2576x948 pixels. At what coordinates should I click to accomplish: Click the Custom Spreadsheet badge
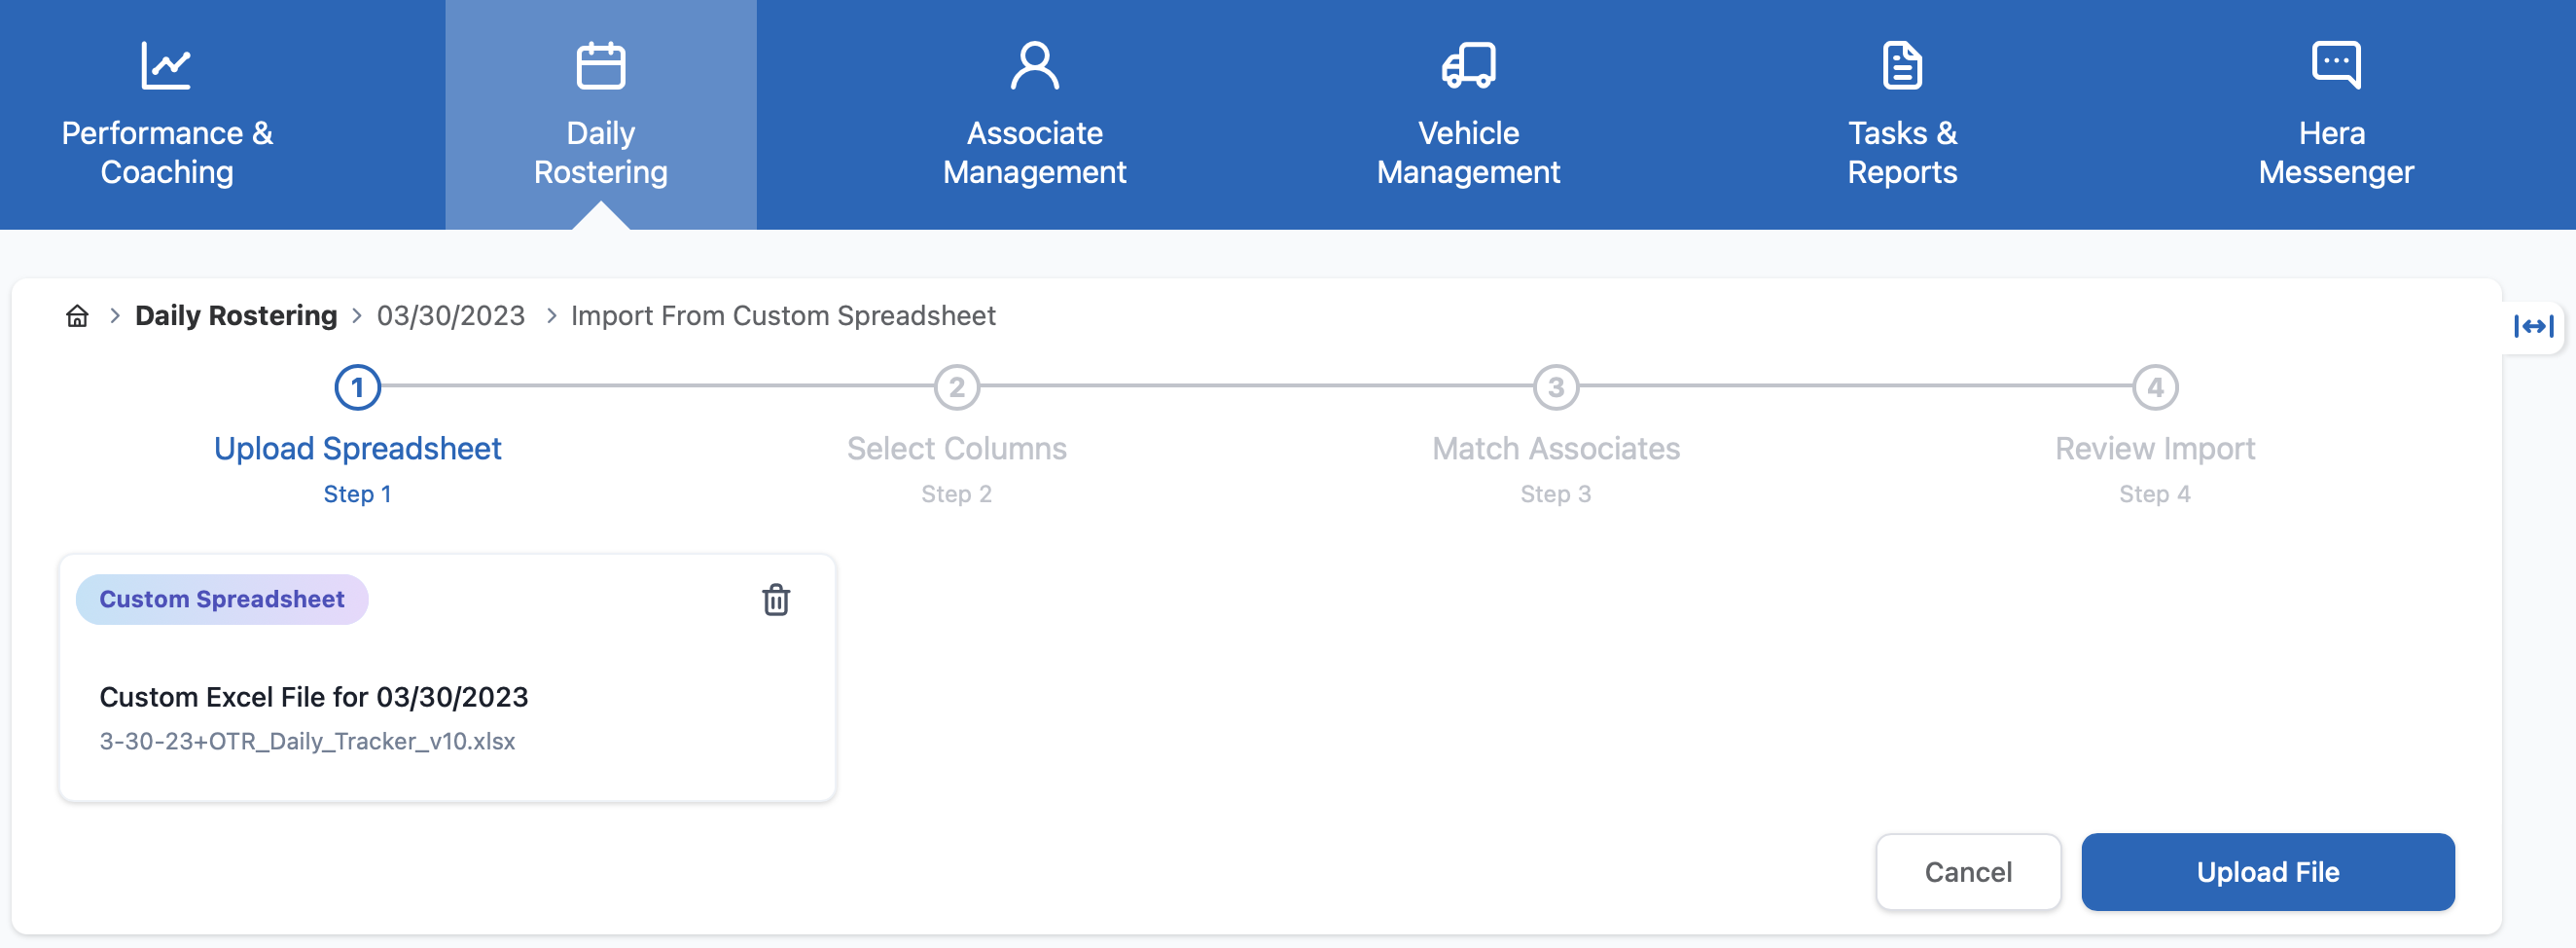(222, 599)
